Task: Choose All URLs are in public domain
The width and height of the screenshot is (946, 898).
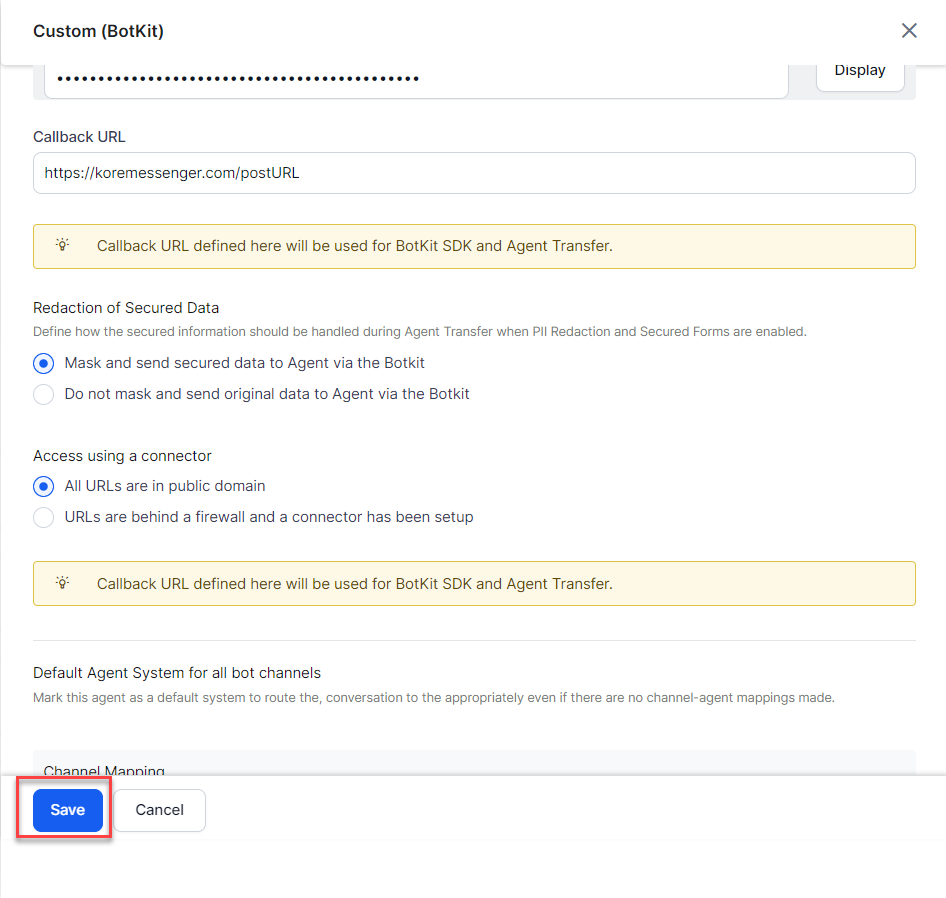Action: pos(44,486)
